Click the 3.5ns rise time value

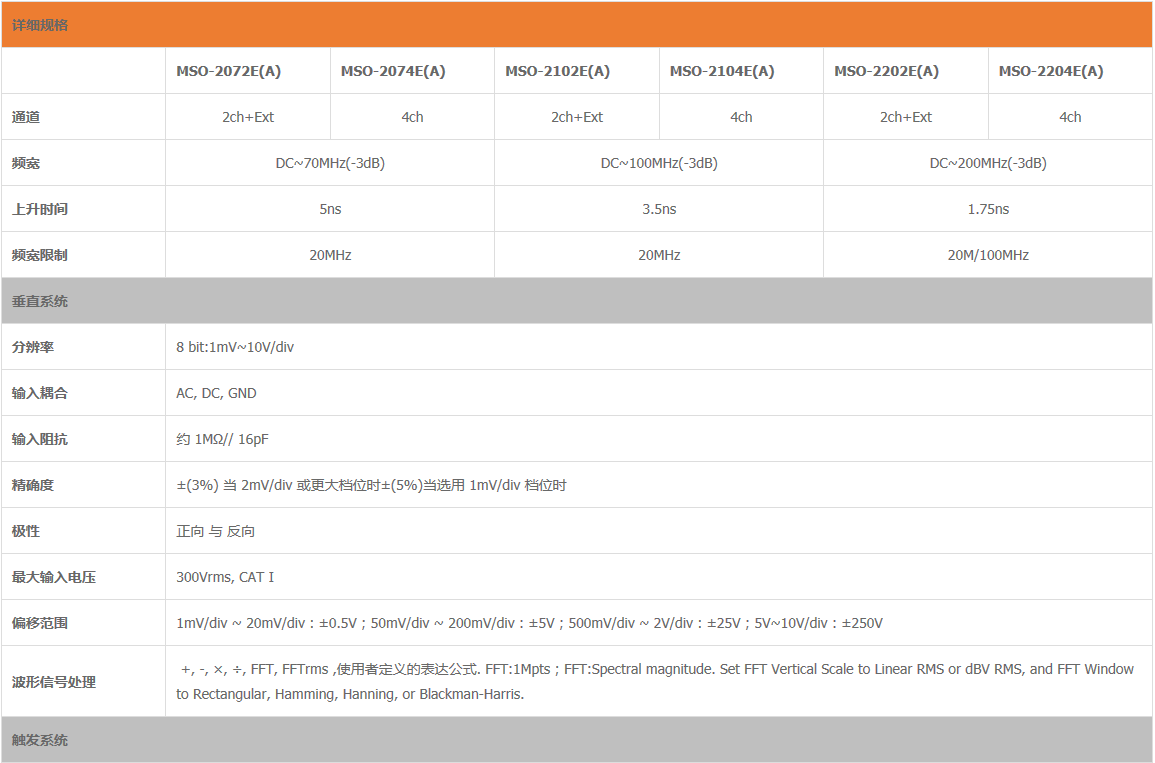(x=659, y=209)
